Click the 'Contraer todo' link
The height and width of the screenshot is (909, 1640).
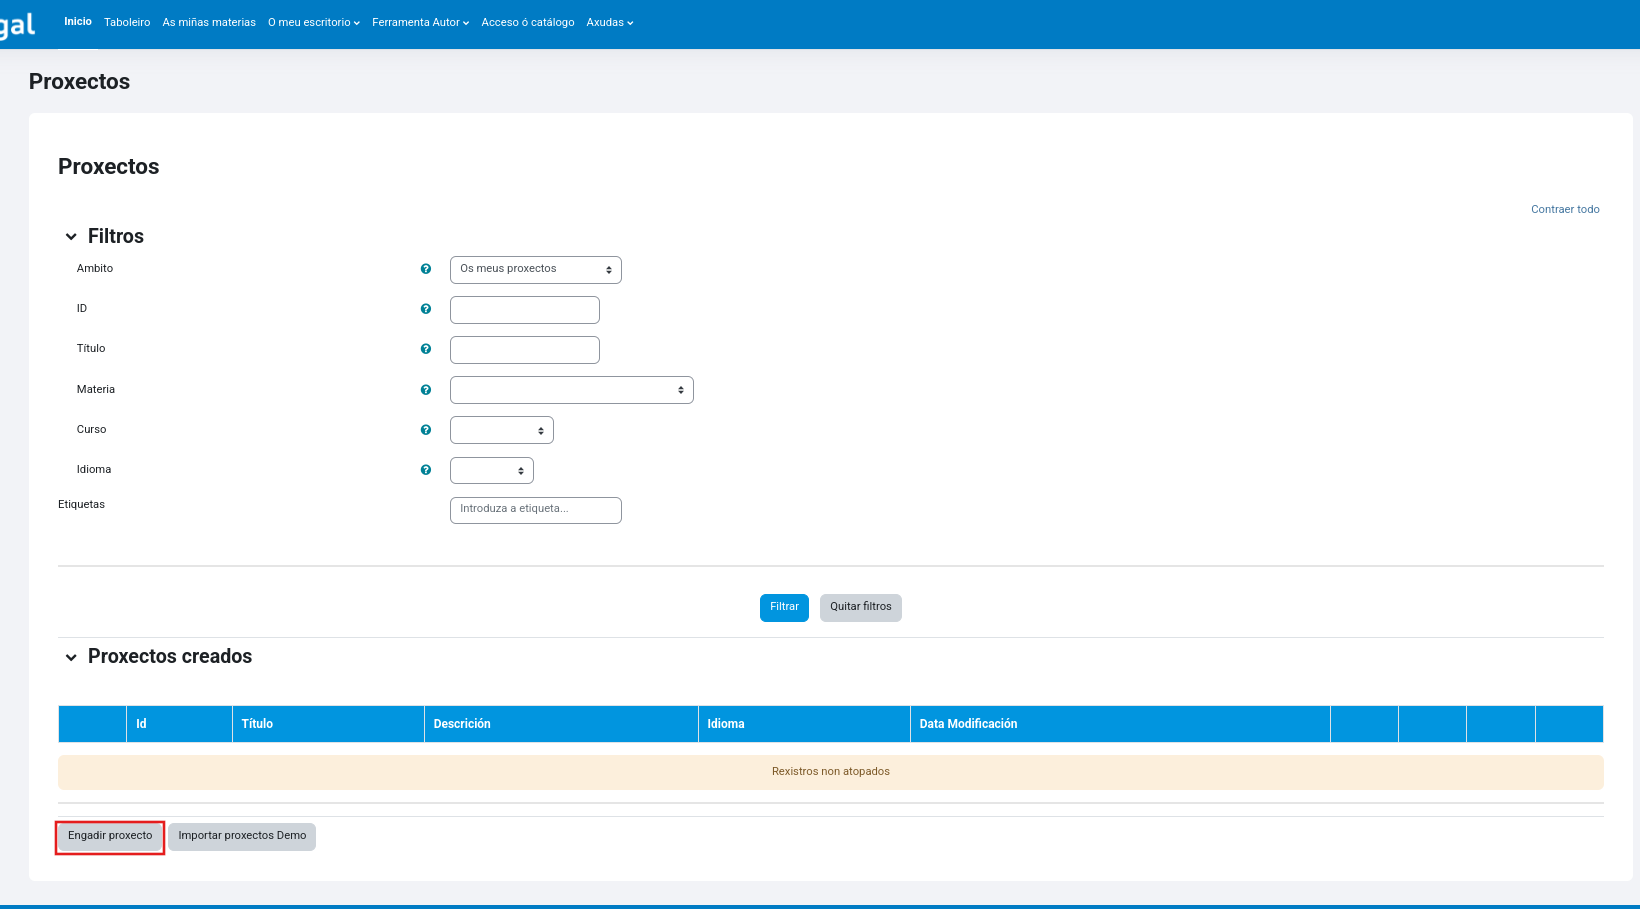pyautogui.click(x=1565, y=209)
